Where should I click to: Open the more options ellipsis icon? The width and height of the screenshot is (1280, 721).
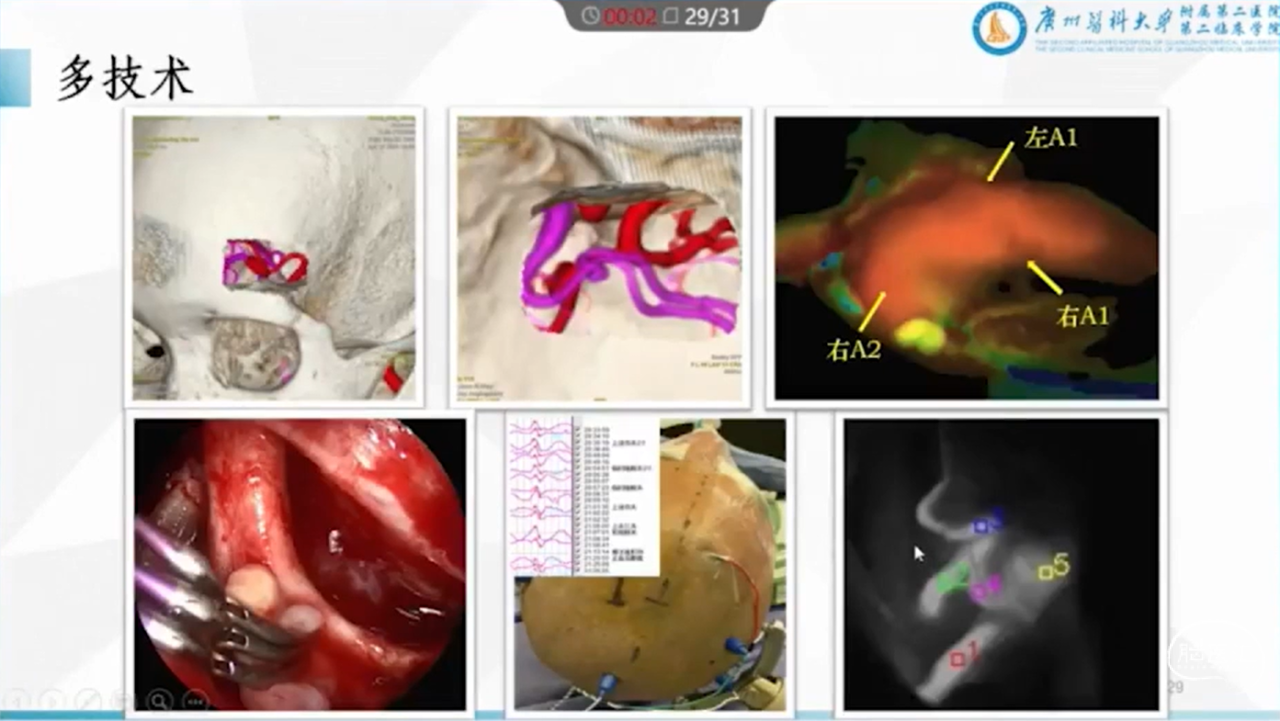[x=194, y=700]
